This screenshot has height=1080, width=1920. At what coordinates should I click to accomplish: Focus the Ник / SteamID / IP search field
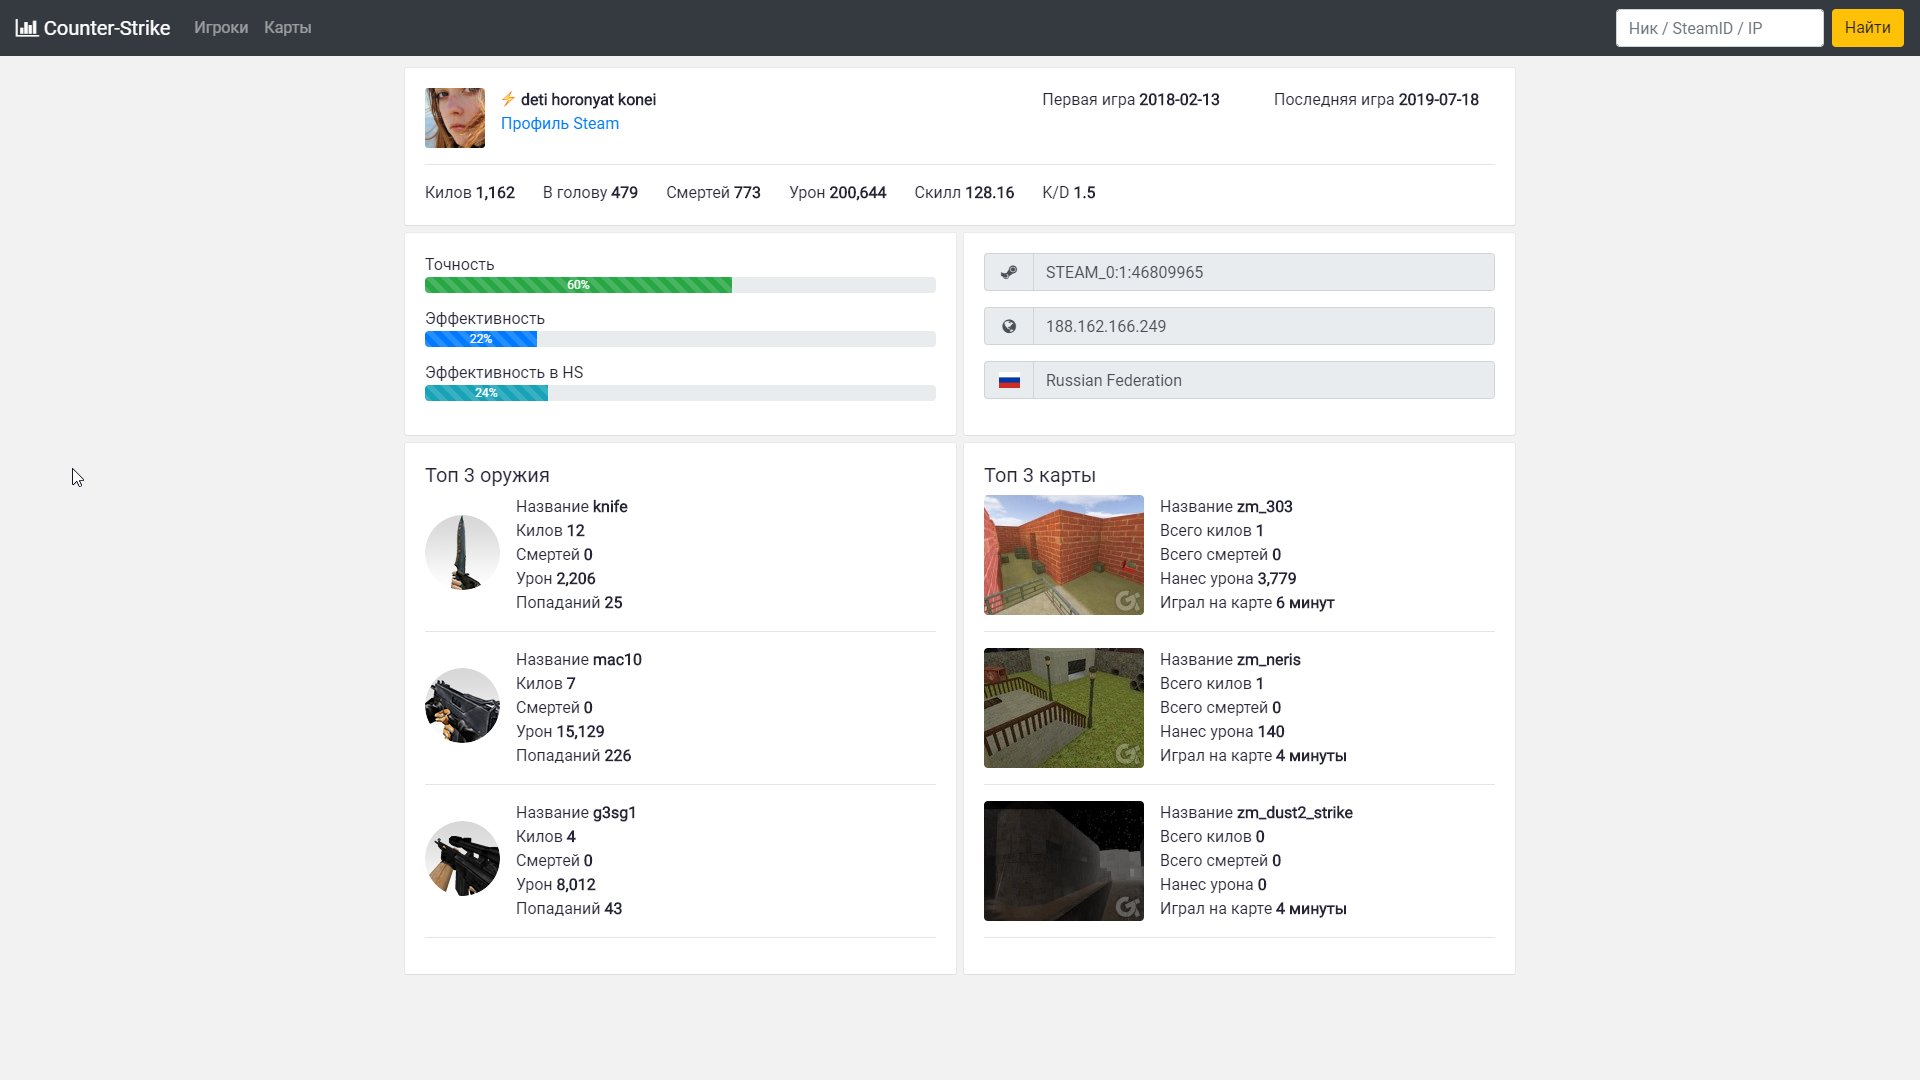pos(1720,28)
